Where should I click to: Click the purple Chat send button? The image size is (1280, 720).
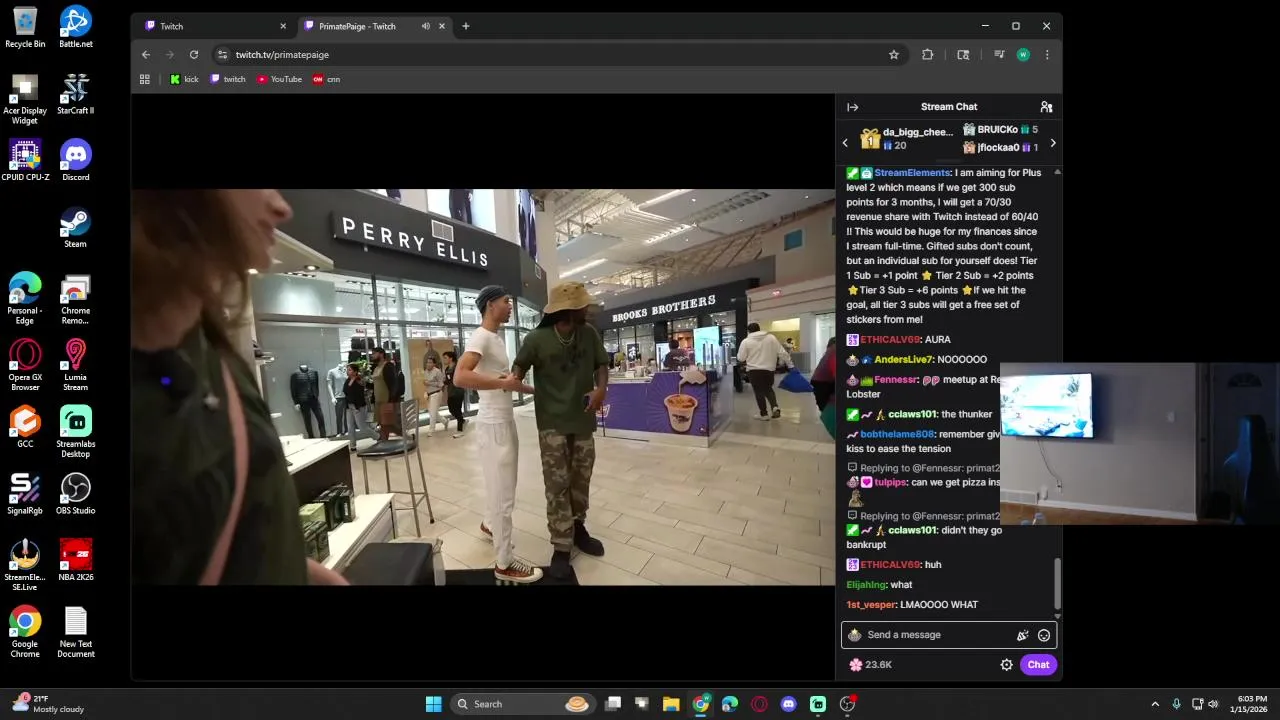(x=1038, y=665)
